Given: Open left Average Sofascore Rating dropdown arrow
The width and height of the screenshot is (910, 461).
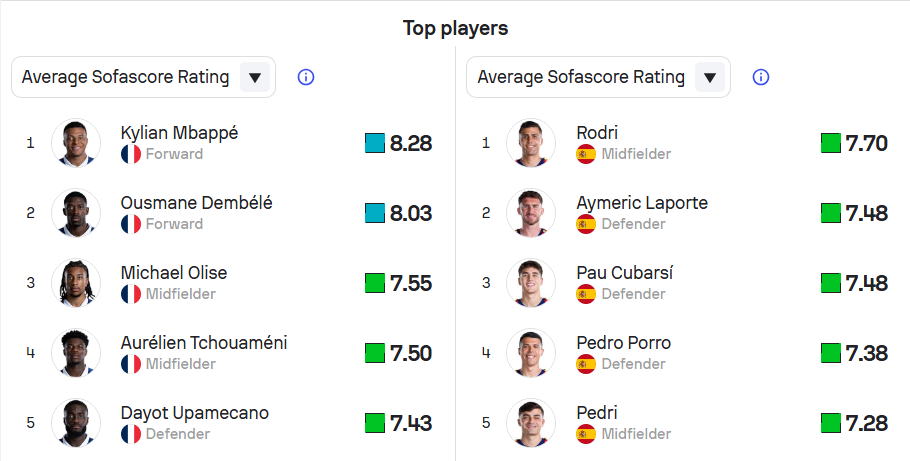Looking at the screenshot, I should [x=255, y=77].
